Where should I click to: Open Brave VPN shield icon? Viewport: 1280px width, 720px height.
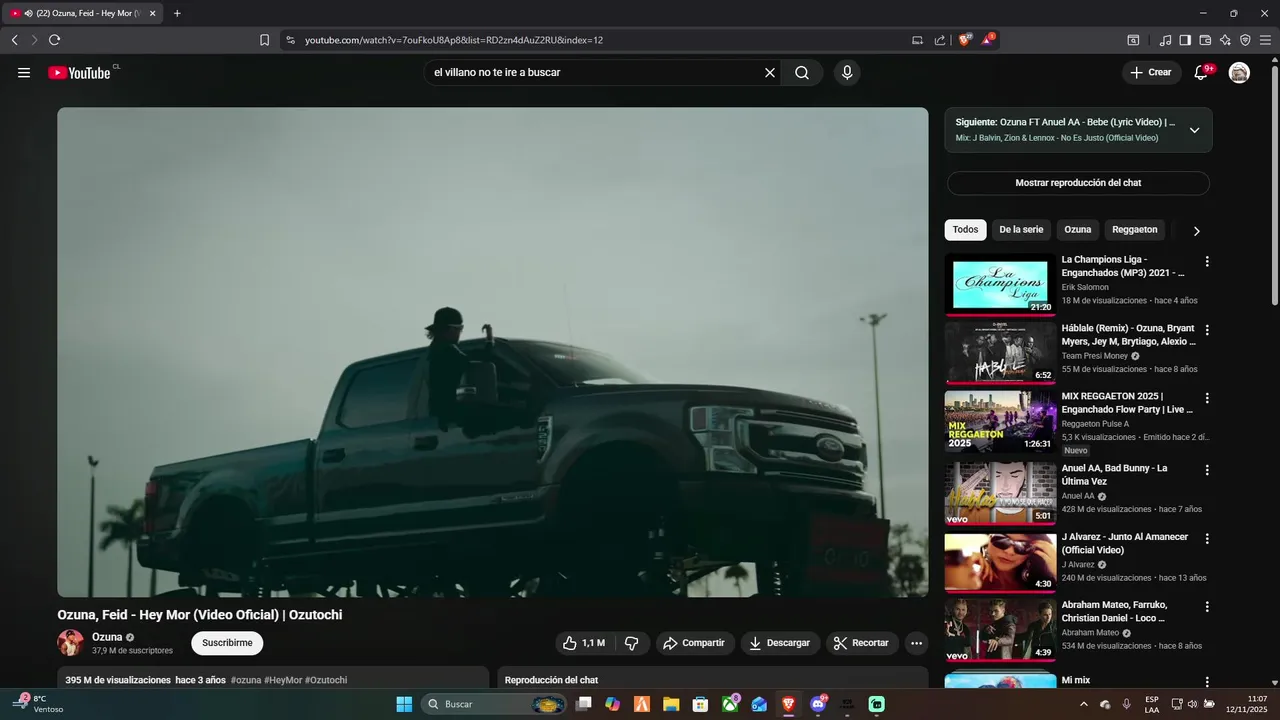coord(1245,40)
